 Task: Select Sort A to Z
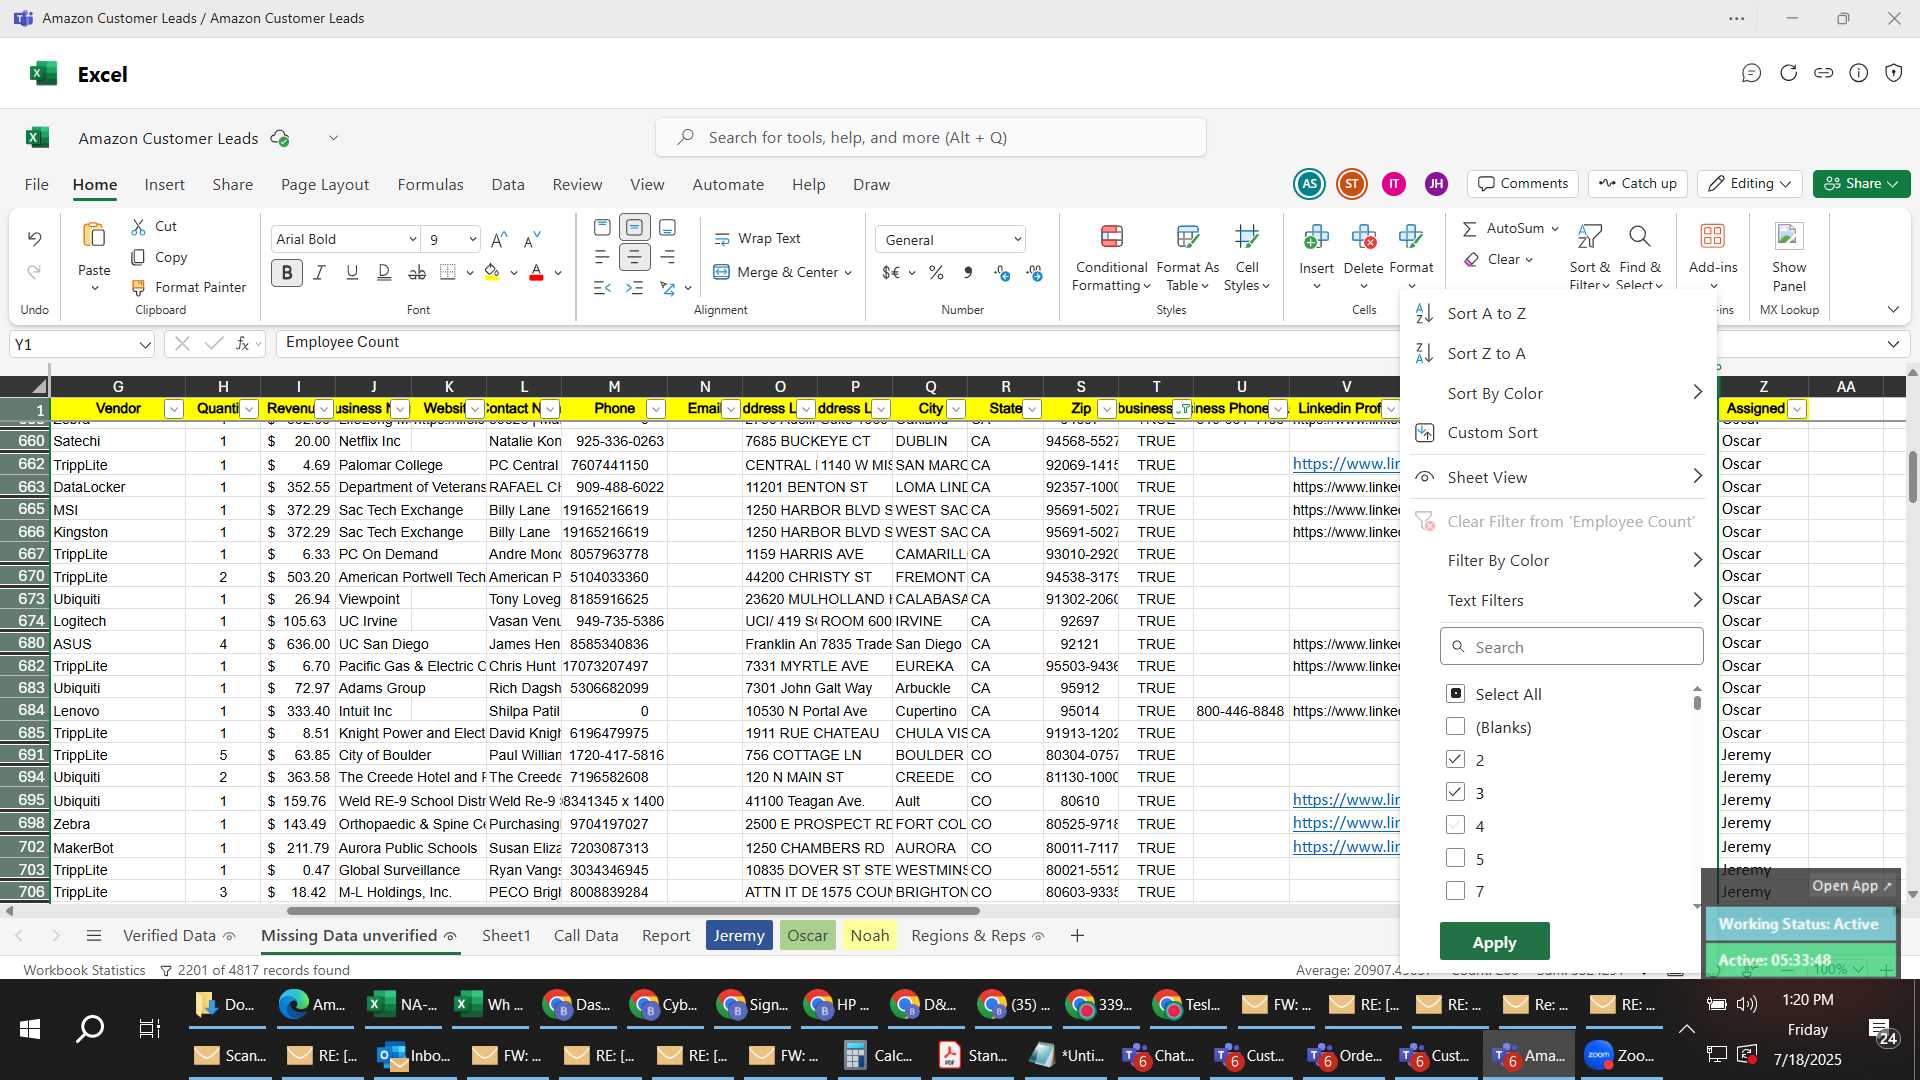coord(1486,314)
